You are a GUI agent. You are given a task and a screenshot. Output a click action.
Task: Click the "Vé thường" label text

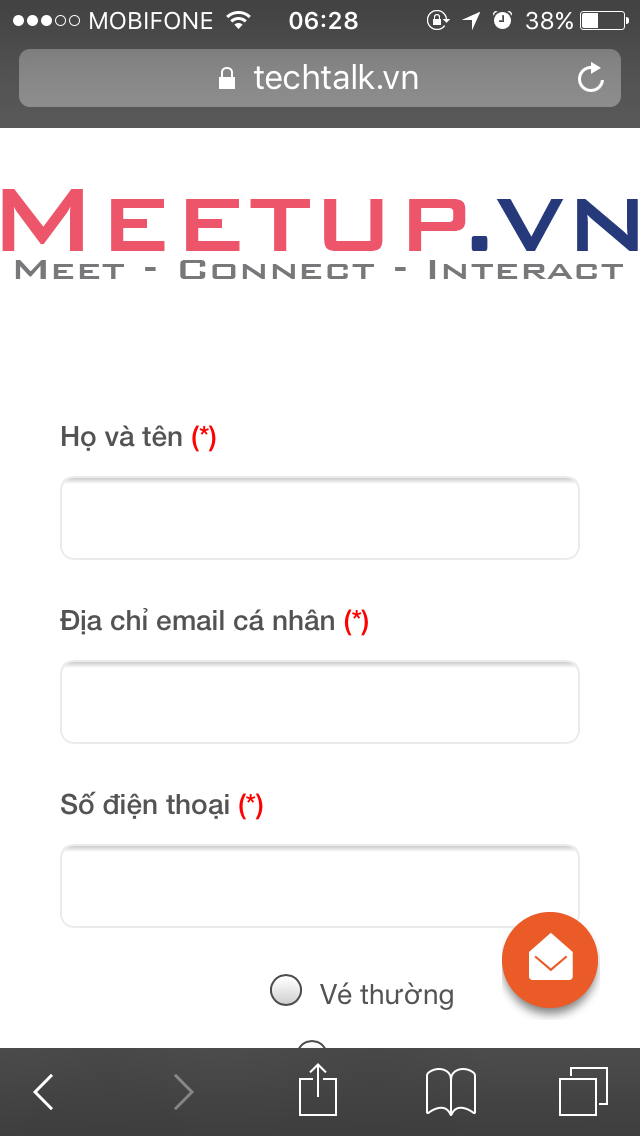386,994
